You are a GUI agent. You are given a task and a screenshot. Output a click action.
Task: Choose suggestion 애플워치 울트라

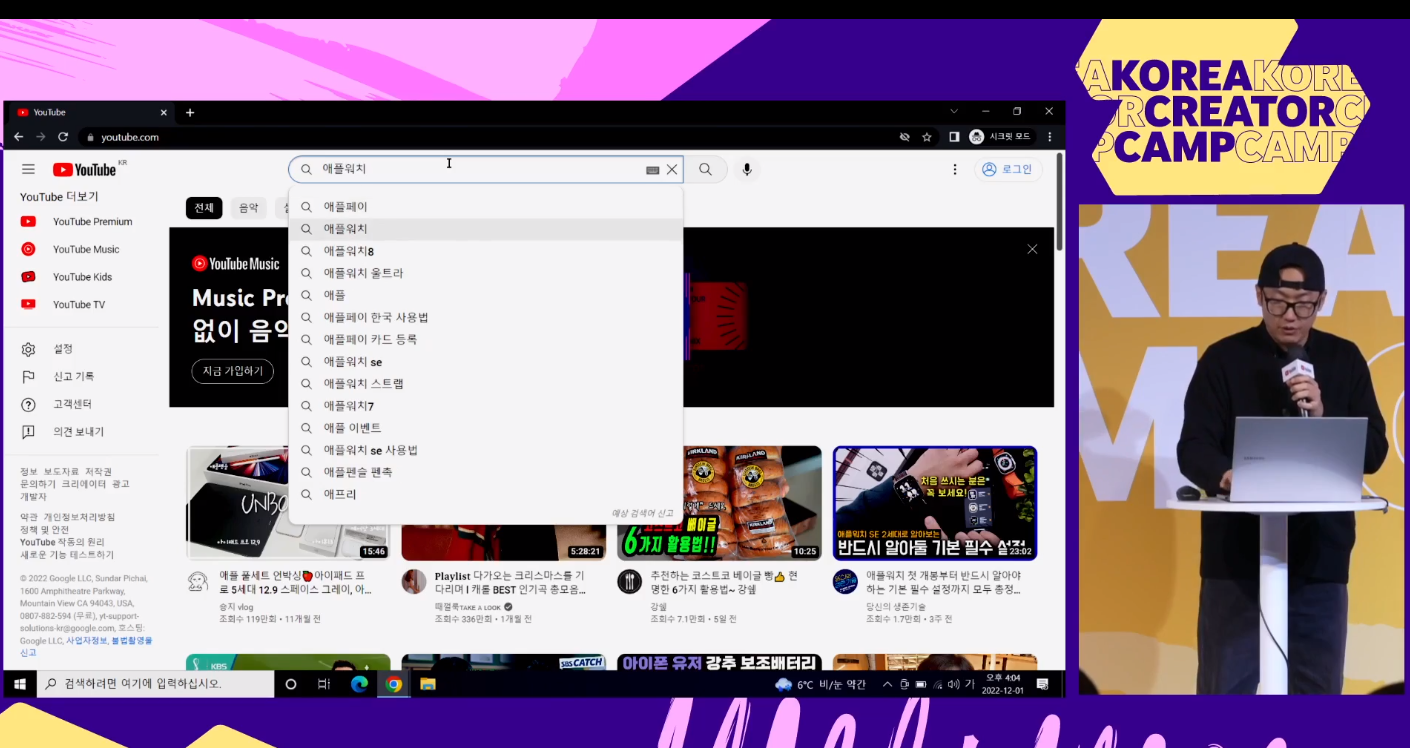486,273
